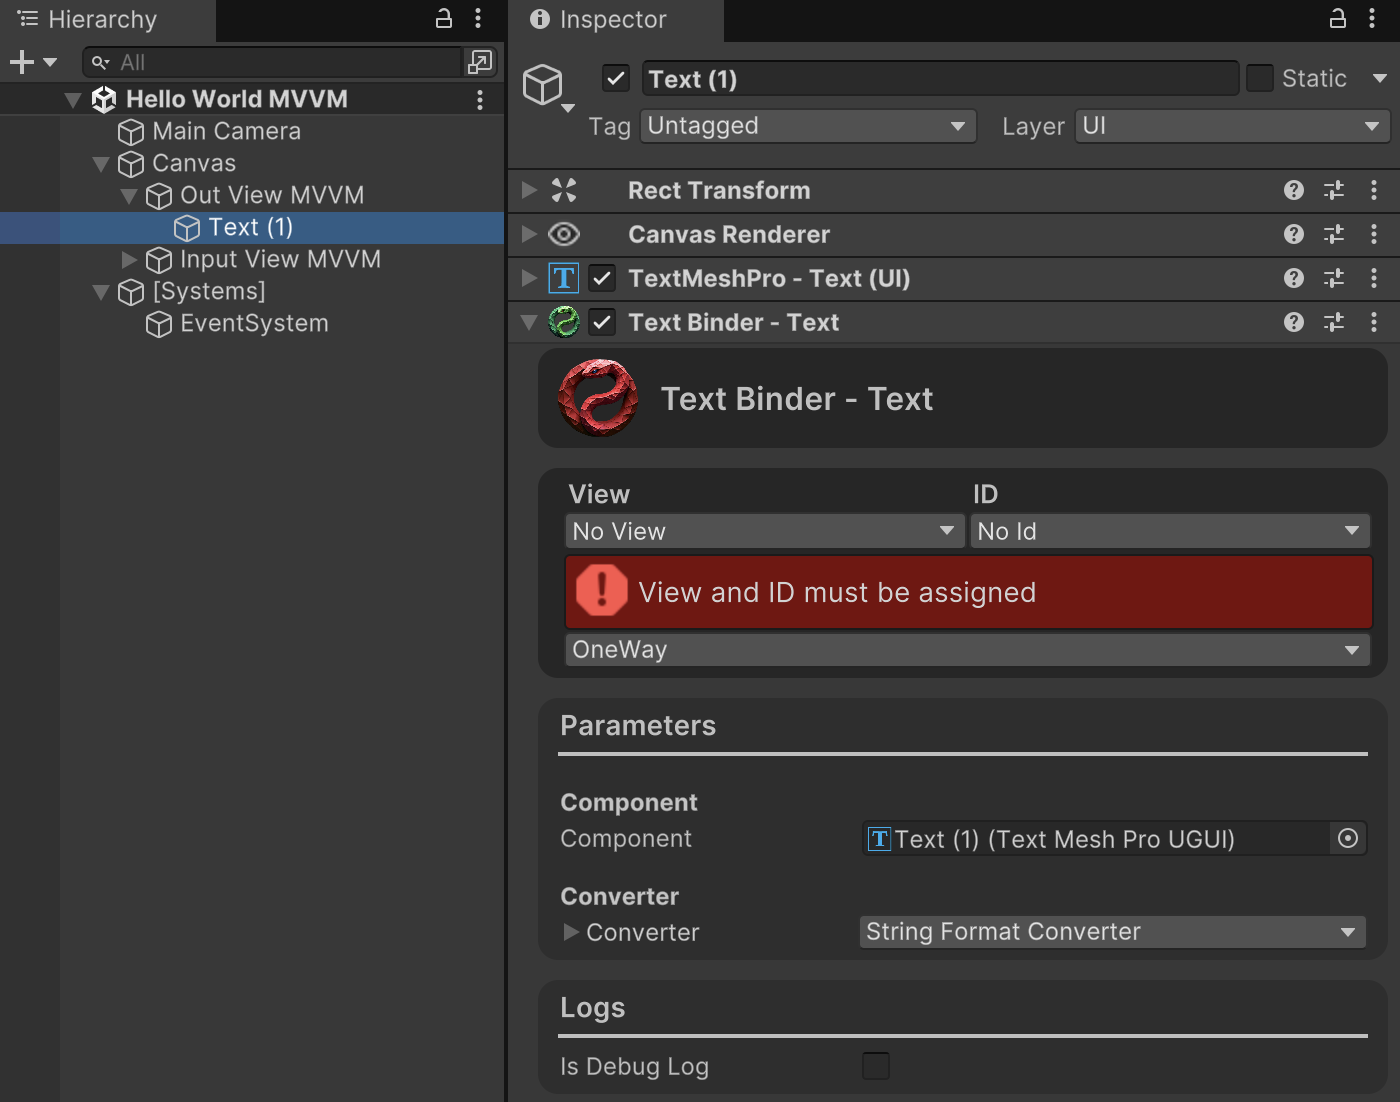1400x1102 pixels.
Task: Switch to the Inspector tab
Action: tap(615, 20)
